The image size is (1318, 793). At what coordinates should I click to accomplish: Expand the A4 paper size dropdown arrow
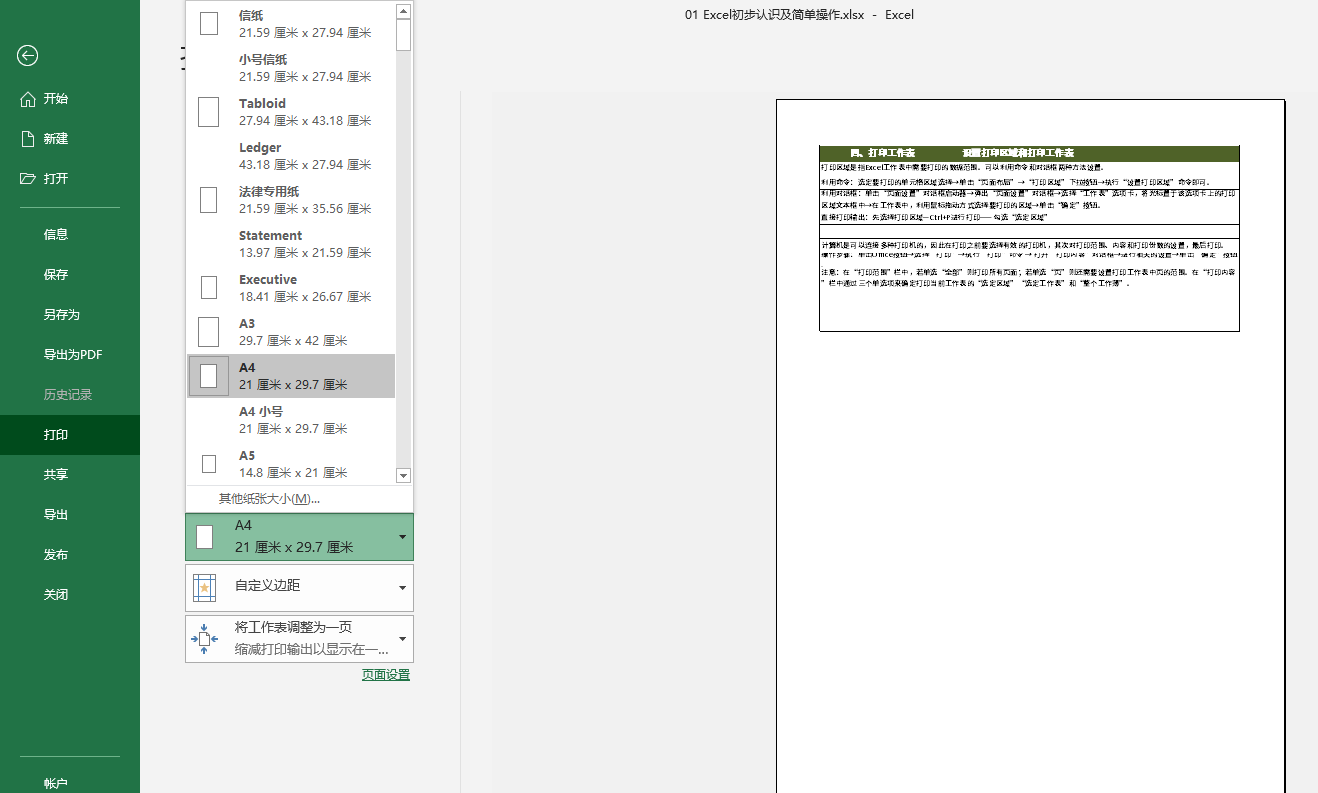(x=402, y=537)
